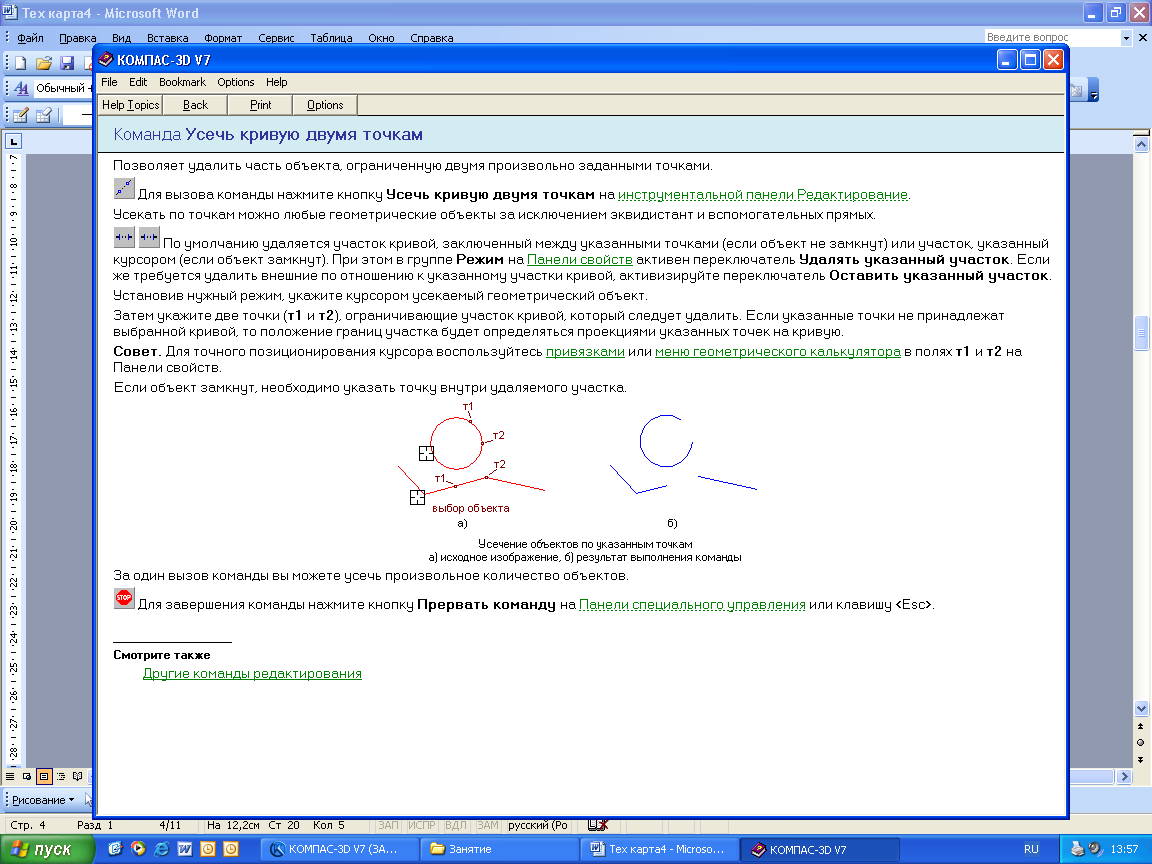
Task: Click Word vertical scrollbar thumb
Action: click(x=1141, y=334)
